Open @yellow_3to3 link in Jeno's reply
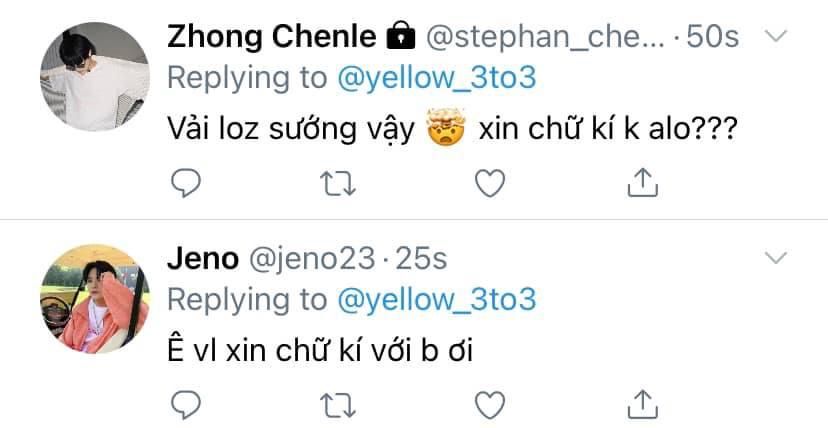 coord(436,300)
